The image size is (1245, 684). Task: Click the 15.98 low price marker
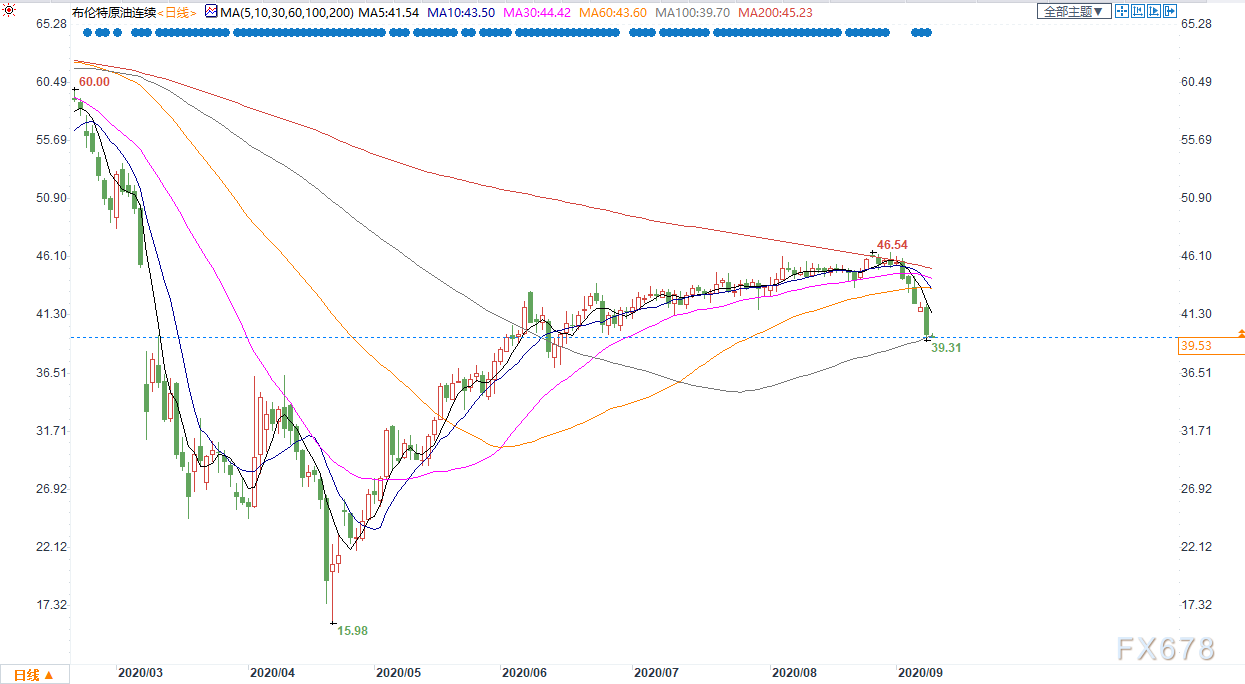[352, 631]
